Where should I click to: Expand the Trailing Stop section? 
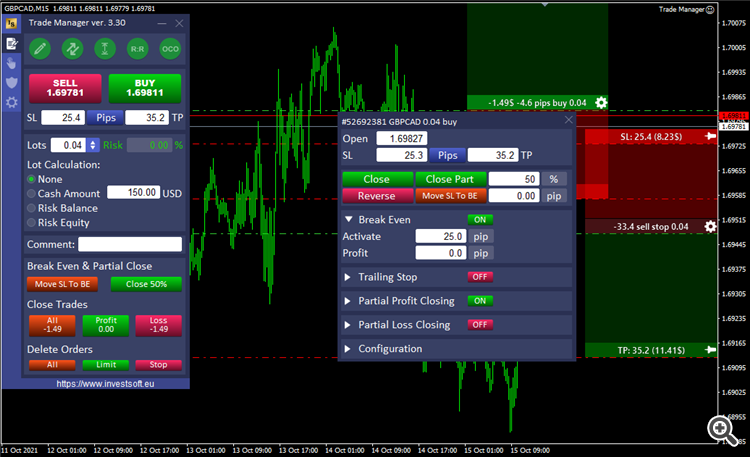(x=348, y=277)
